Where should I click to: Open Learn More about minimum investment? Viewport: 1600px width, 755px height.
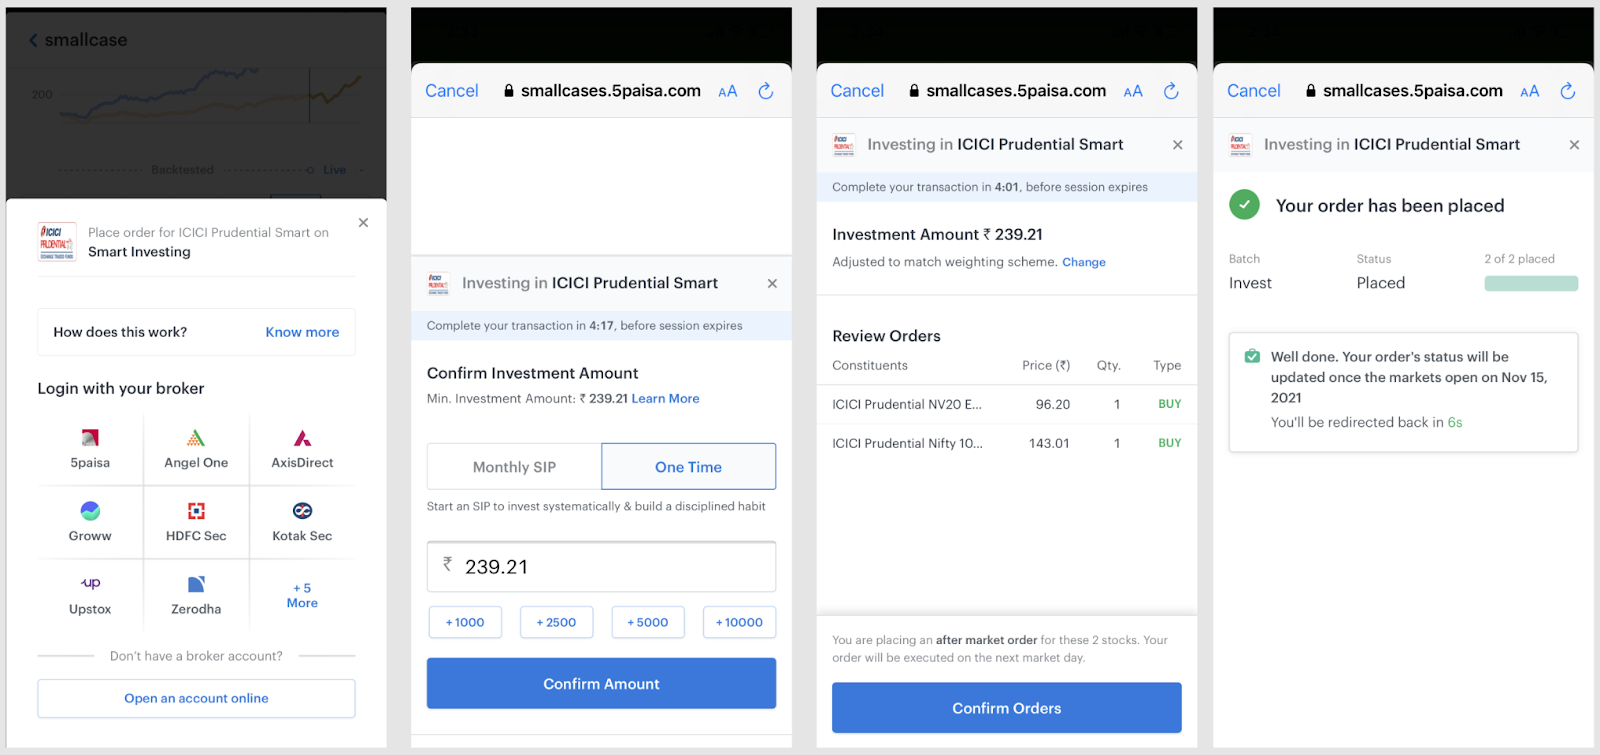665,398
